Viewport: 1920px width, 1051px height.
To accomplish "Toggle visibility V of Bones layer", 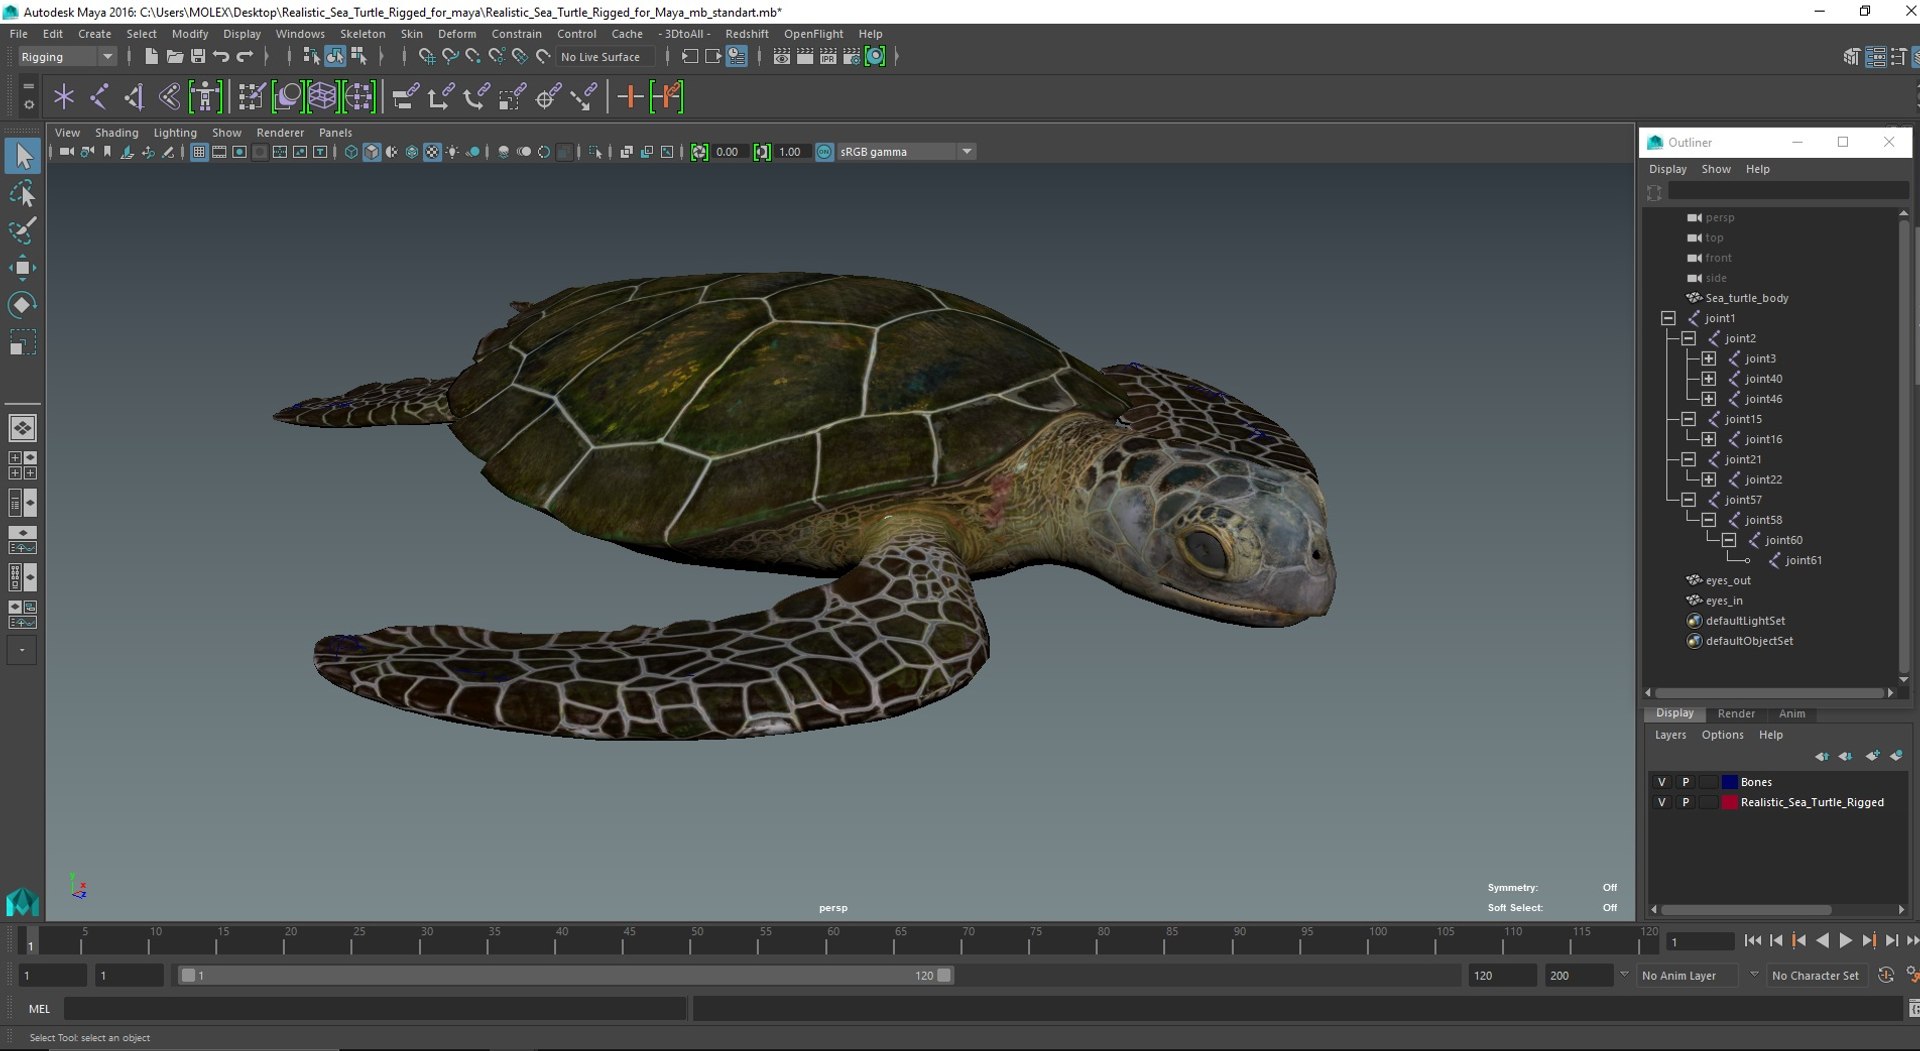I will pos(1661,782).
